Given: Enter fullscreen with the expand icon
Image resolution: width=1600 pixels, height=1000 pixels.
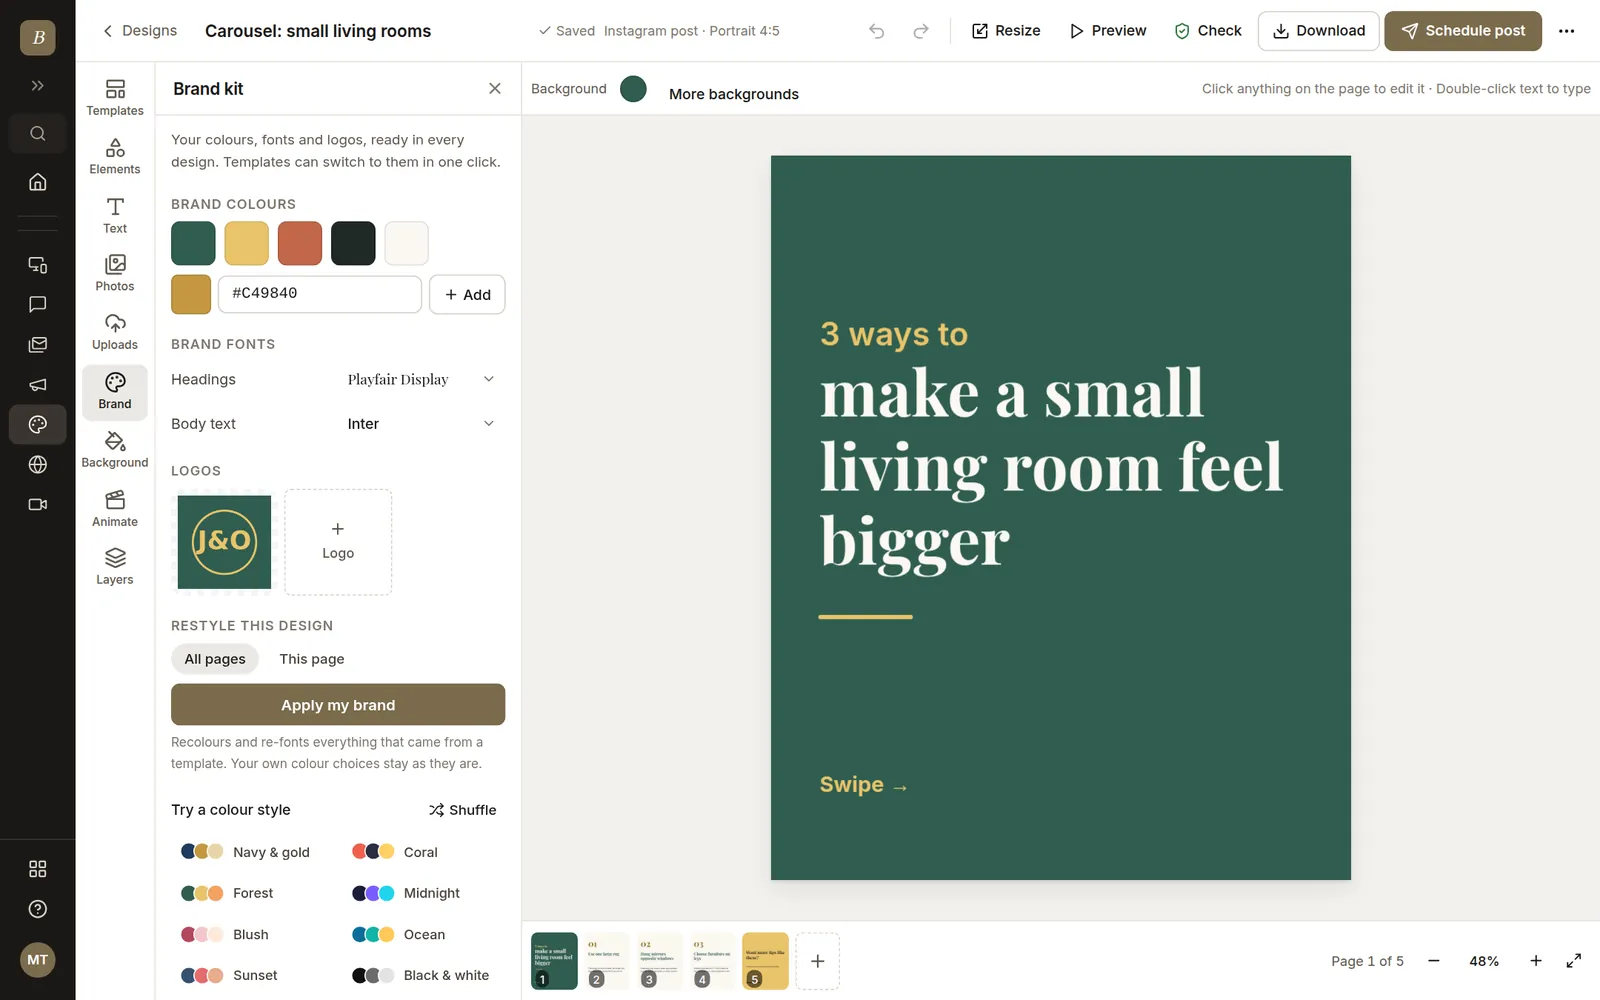Looking at the screenshot, I should [1574, 961].
